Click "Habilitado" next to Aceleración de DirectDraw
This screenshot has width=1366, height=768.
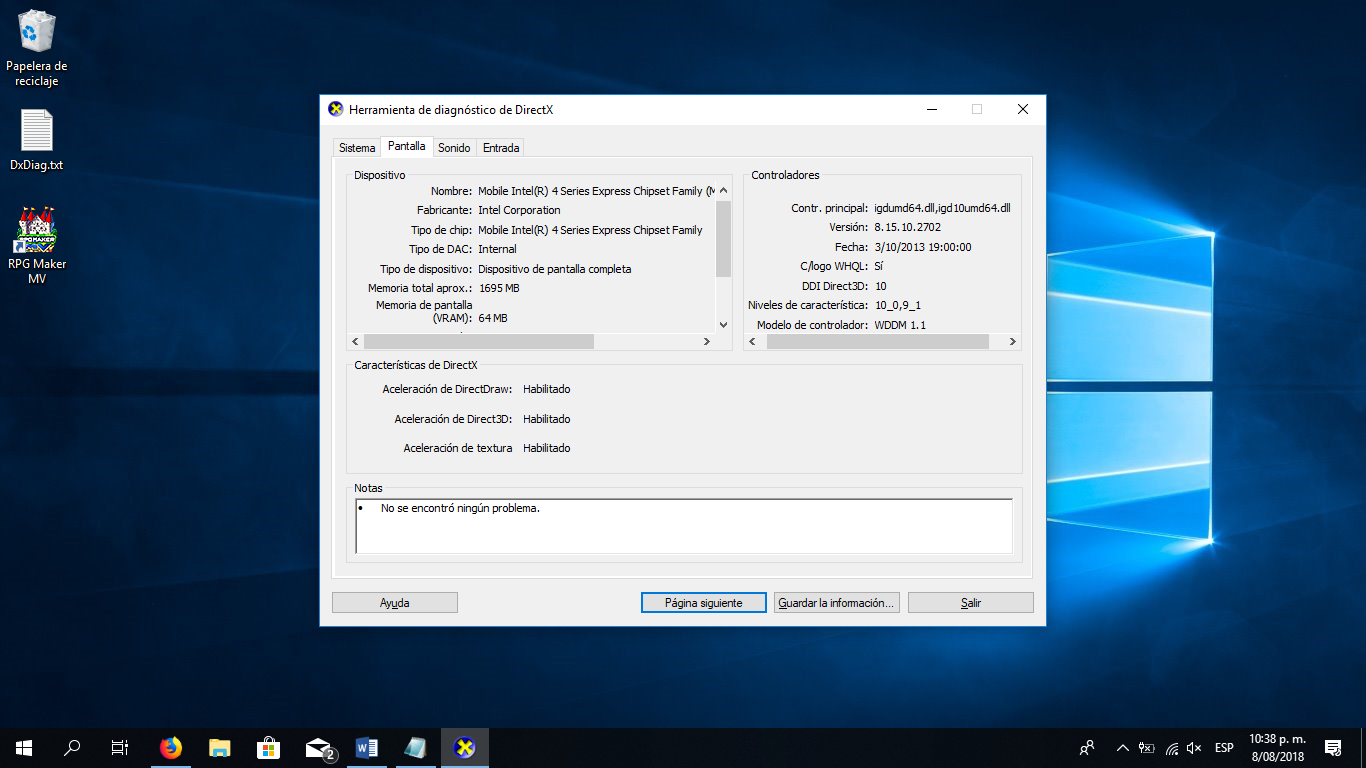pos(547,389)
